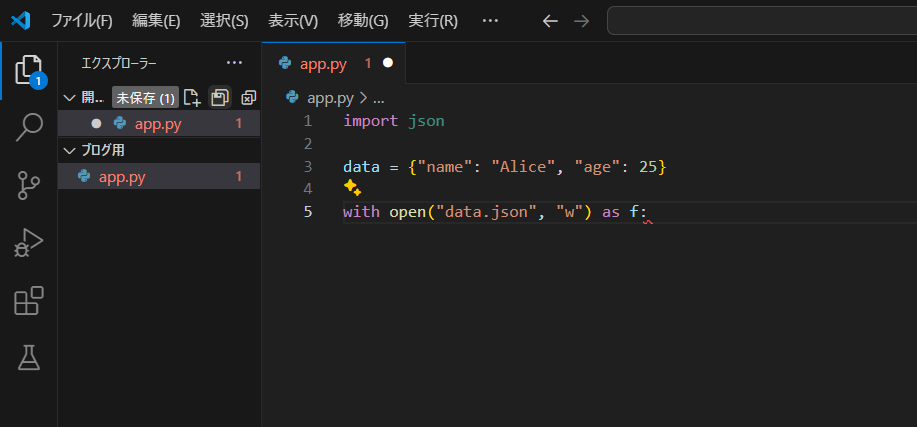This screenshot has height=427, width=917.
Task: Open the Source Control view icon
Action: (x=29, y=185)
